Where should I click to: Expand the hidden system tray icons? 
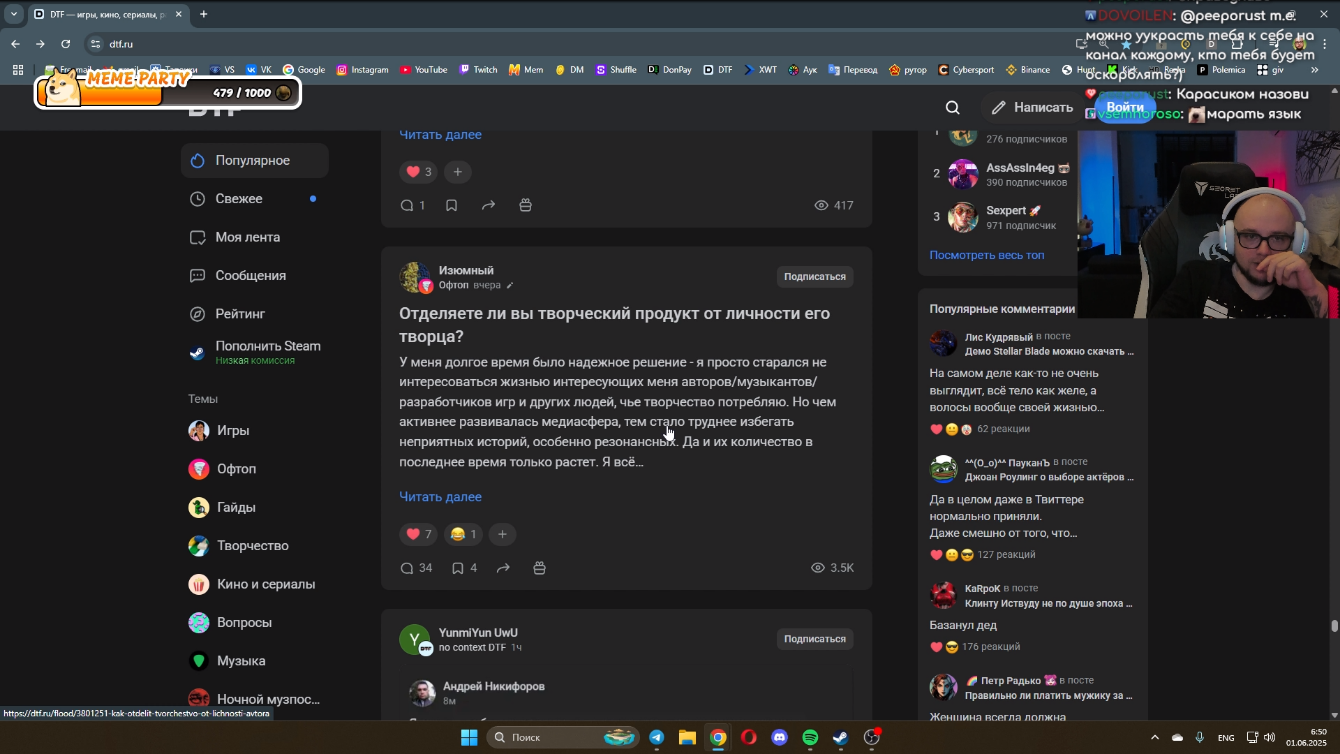[1155, 738]
